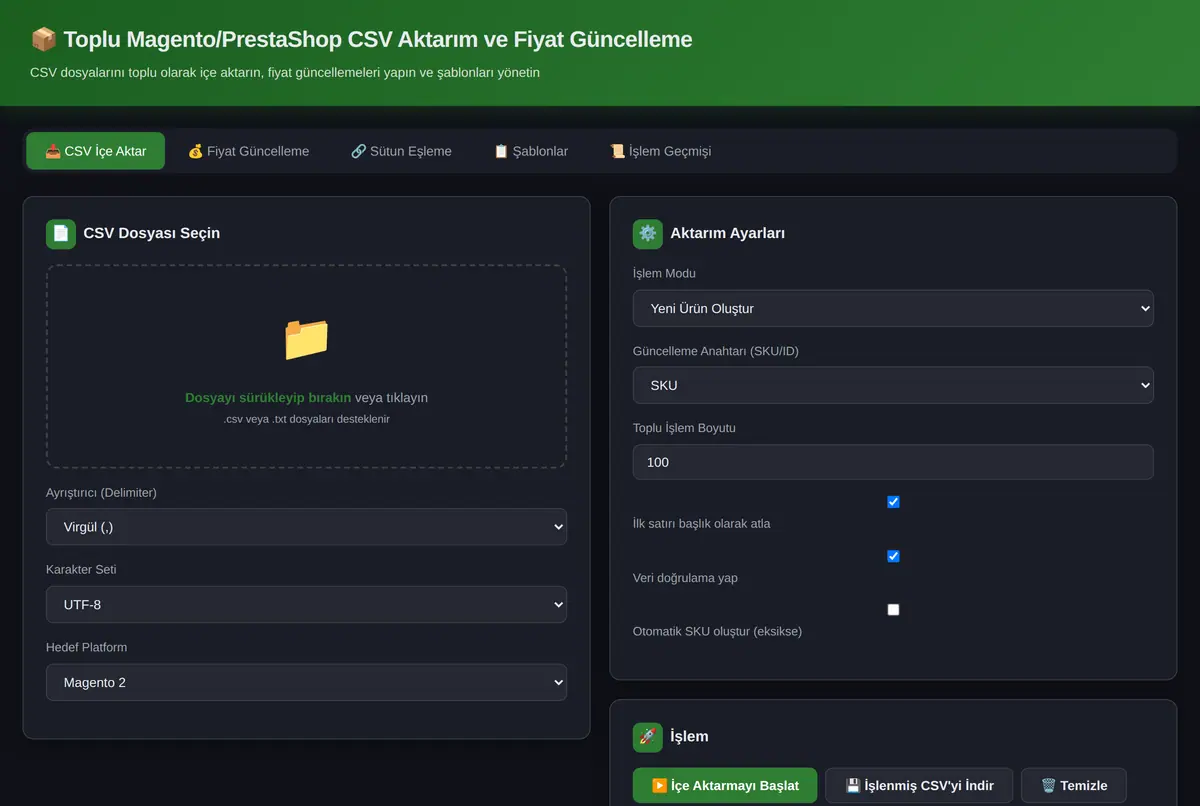The image size is (1200, 806).
Task: Click the subtitle beginning 'CSV dosyalarını toplu olarak'
Action: coord(285,72)
